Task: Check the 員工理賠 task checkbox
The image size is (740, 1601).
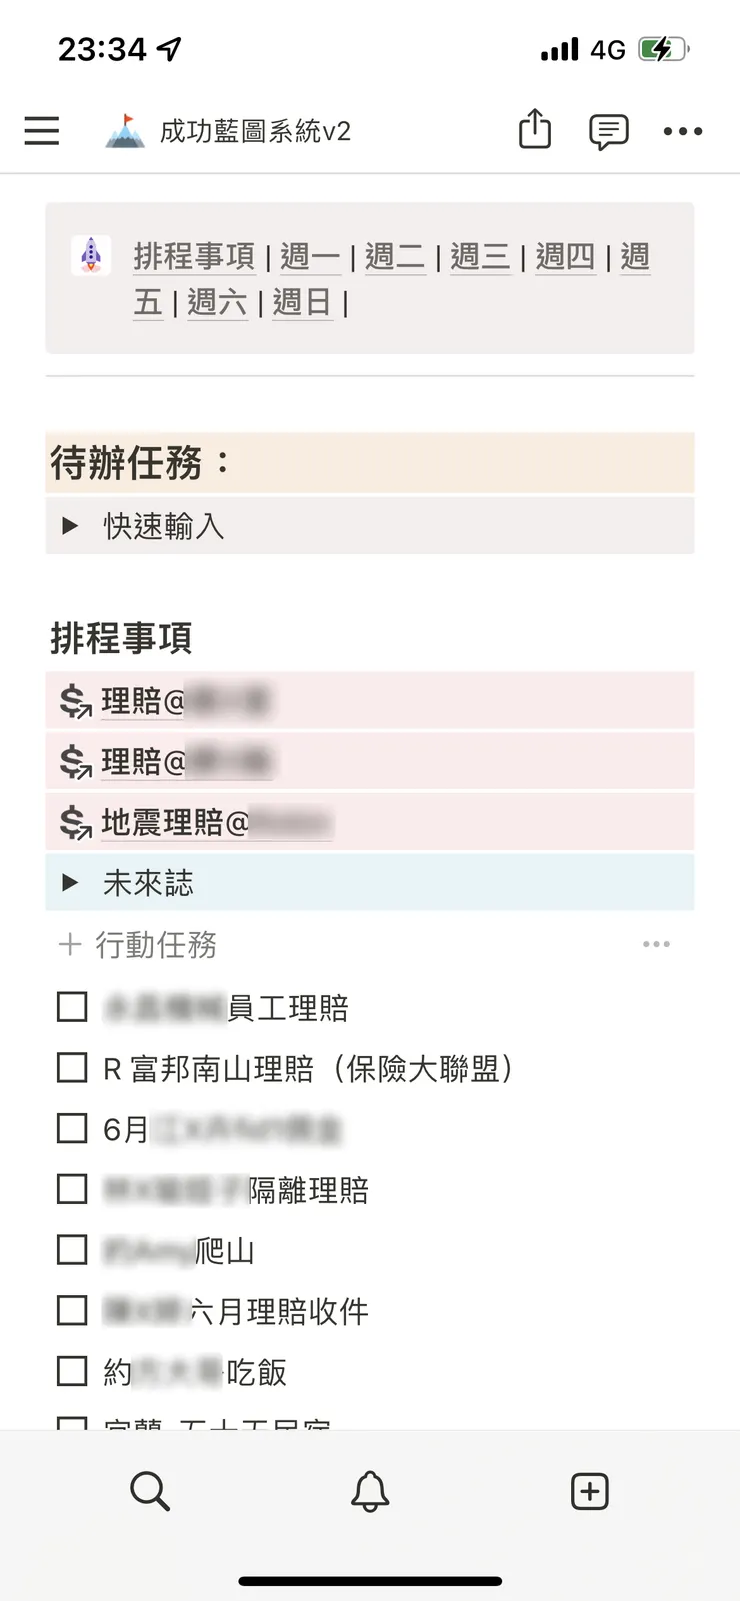Action: (x=72, y=1007)
